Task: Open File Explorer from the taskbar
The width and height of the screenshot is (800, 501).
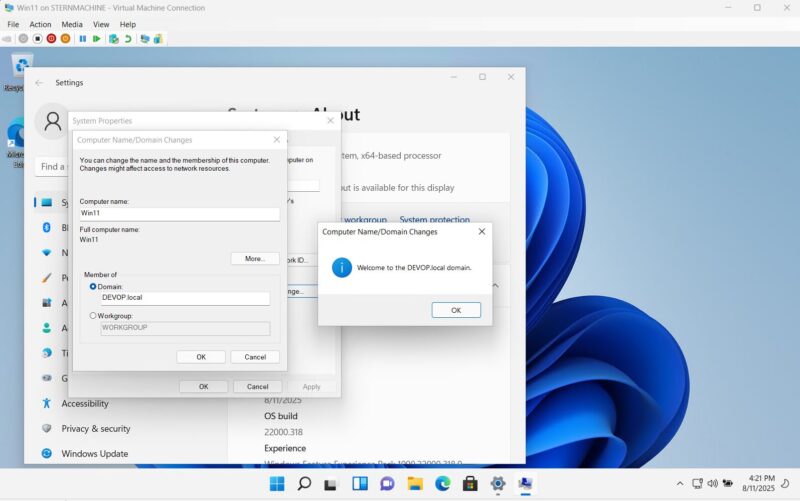Action: click(415, 483)
